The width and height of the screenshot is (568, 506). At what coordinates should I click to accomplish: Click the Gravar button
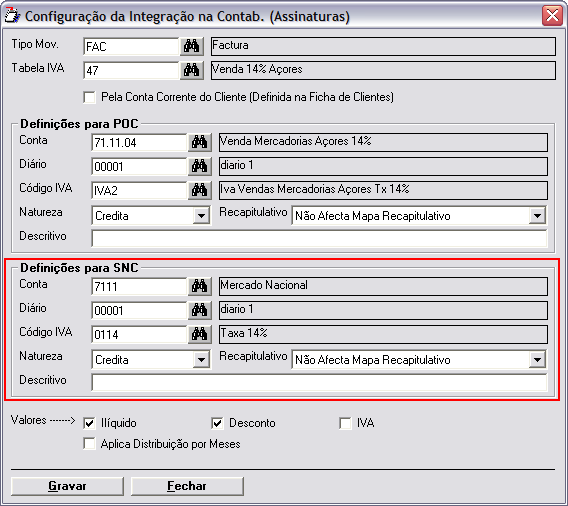coord(67,486)
